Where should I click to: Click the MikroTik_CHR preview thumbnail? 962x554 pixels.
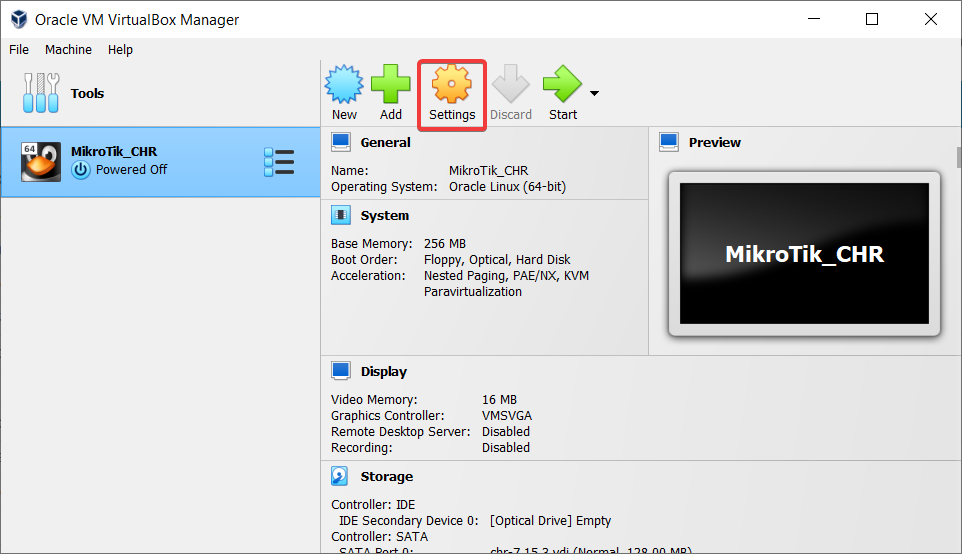(x=804, y=254)
